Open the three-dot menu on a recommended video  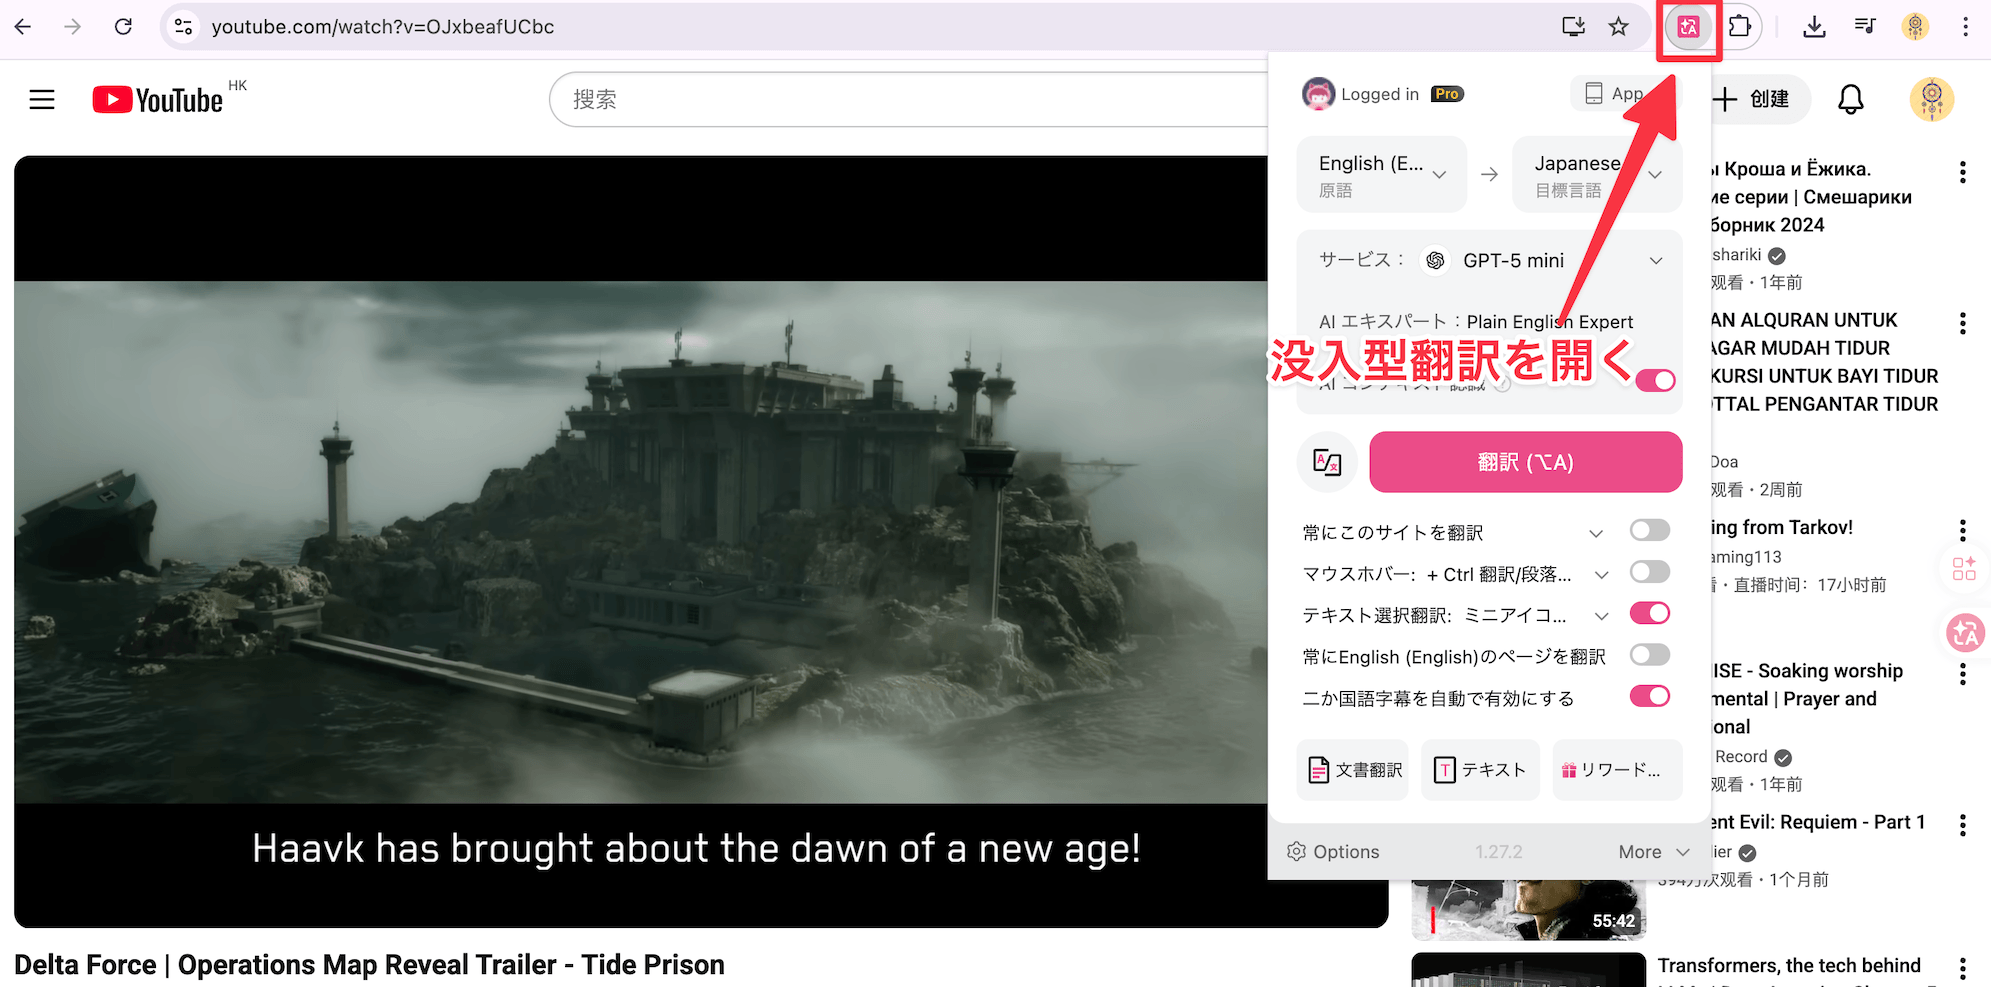1963,171
